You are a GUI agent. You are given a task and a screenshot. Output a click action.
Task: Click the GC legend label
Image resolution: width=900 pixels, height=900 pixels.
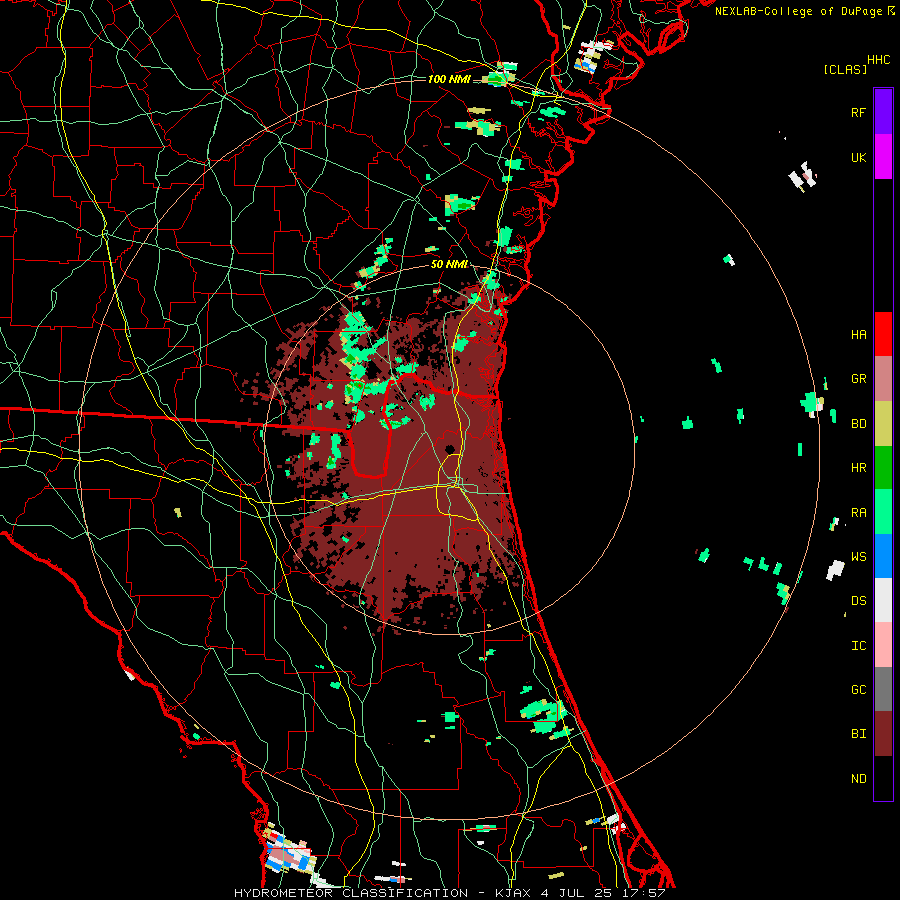858,690
